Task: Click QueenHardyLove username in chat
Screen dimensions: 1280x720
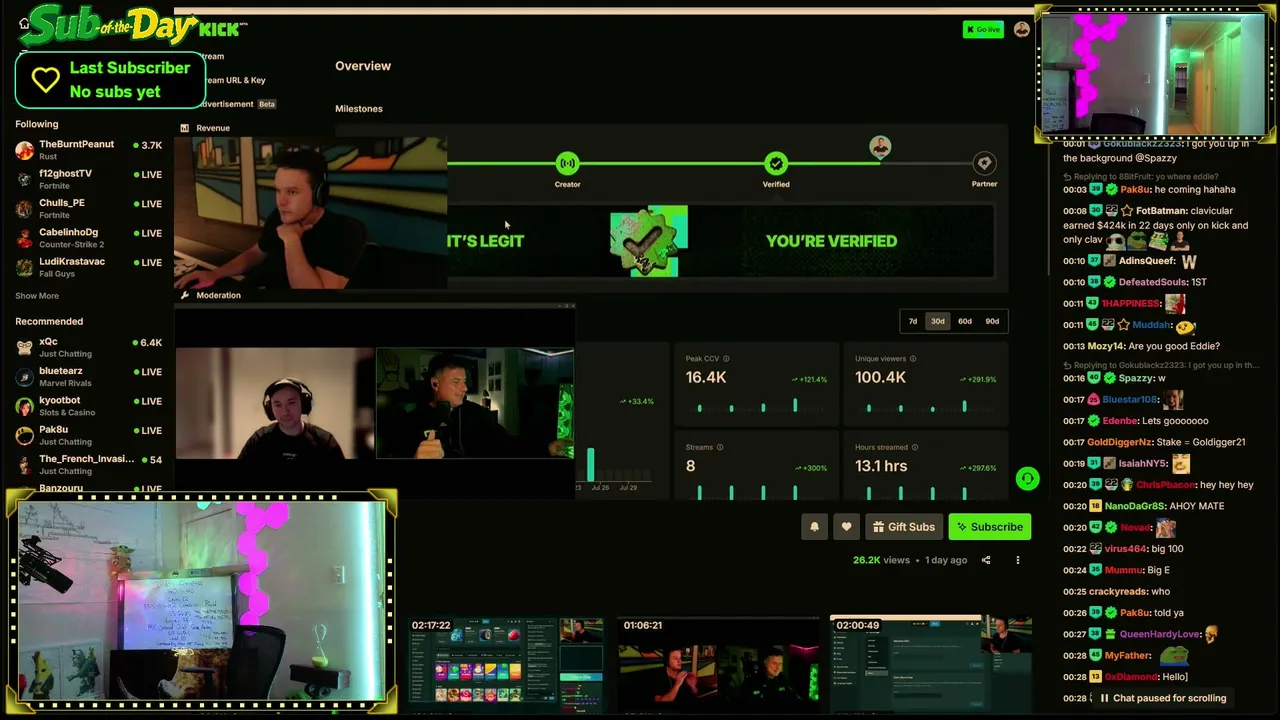Action: click(1160, 634)
